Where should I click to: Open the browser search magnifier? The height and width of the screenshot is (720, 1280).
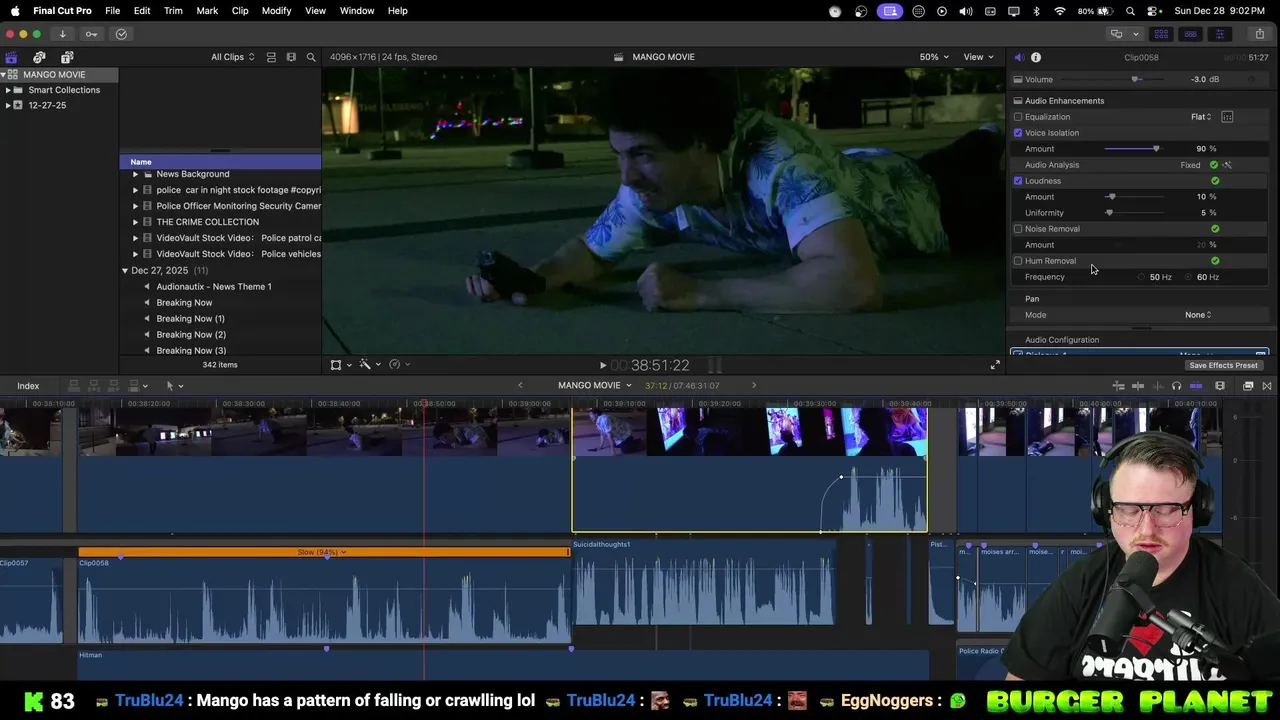[x=311, y=57]
